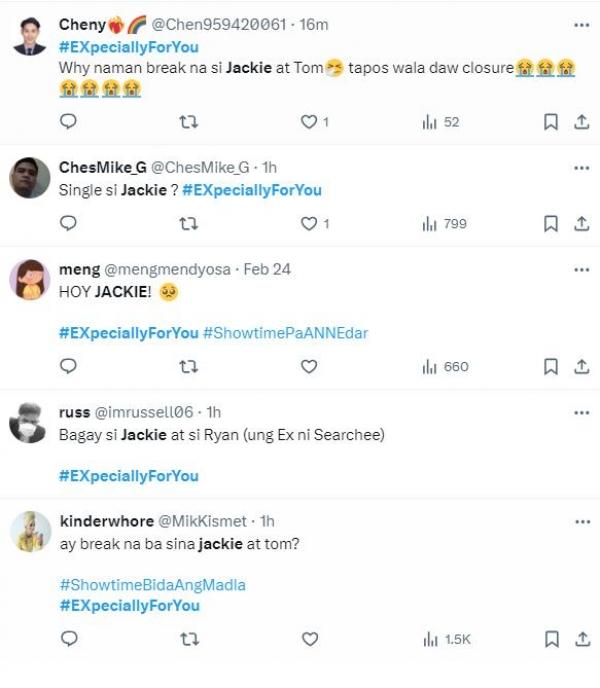600x688 pixels.
Task: Open #ShowtimeBidaAngMadla hashtag
Action: 152,584
